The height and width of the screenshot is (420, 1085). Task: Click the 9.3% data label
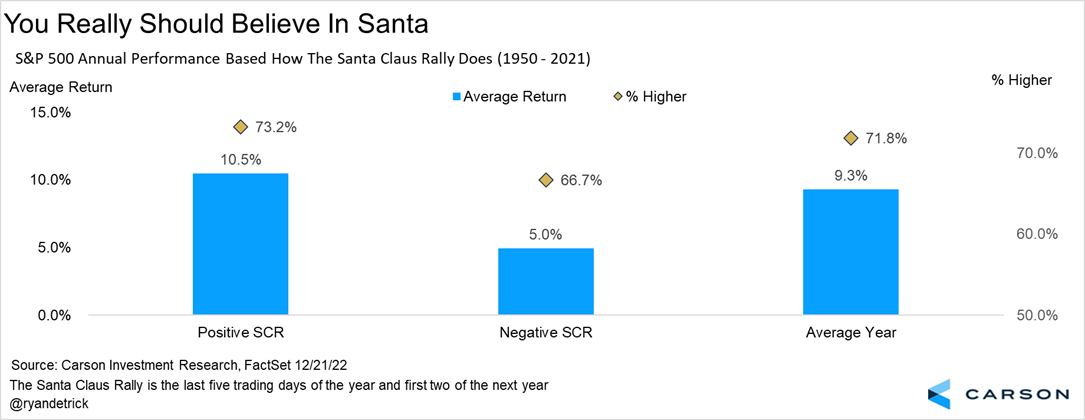[x=851, y=174]
